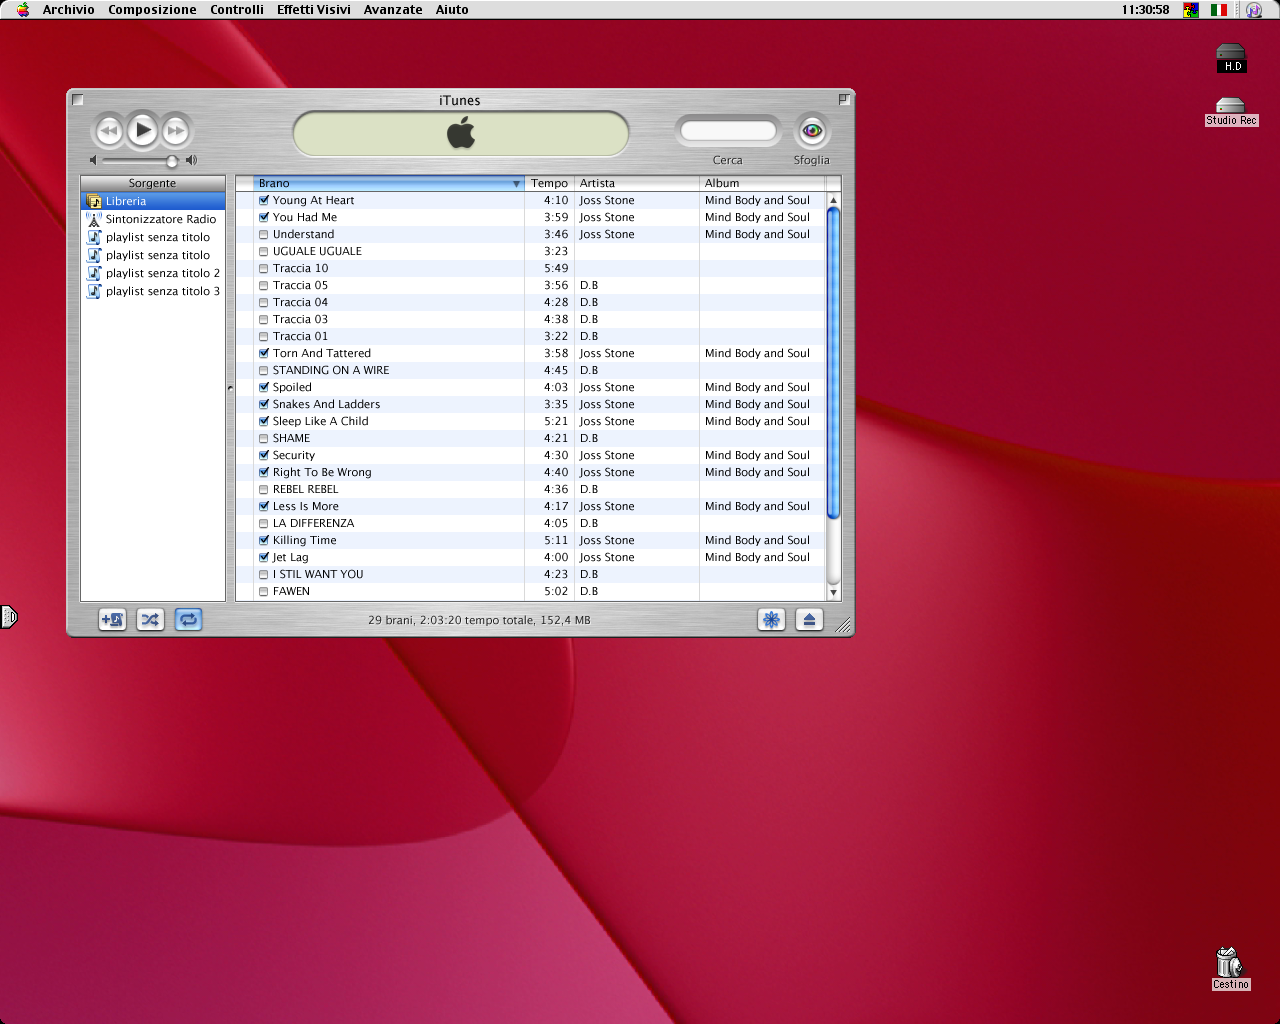The height and width of the screenshot is (1024, 1280).
Task: Click the Sfoglia browse eye icon
Action: 812,131
